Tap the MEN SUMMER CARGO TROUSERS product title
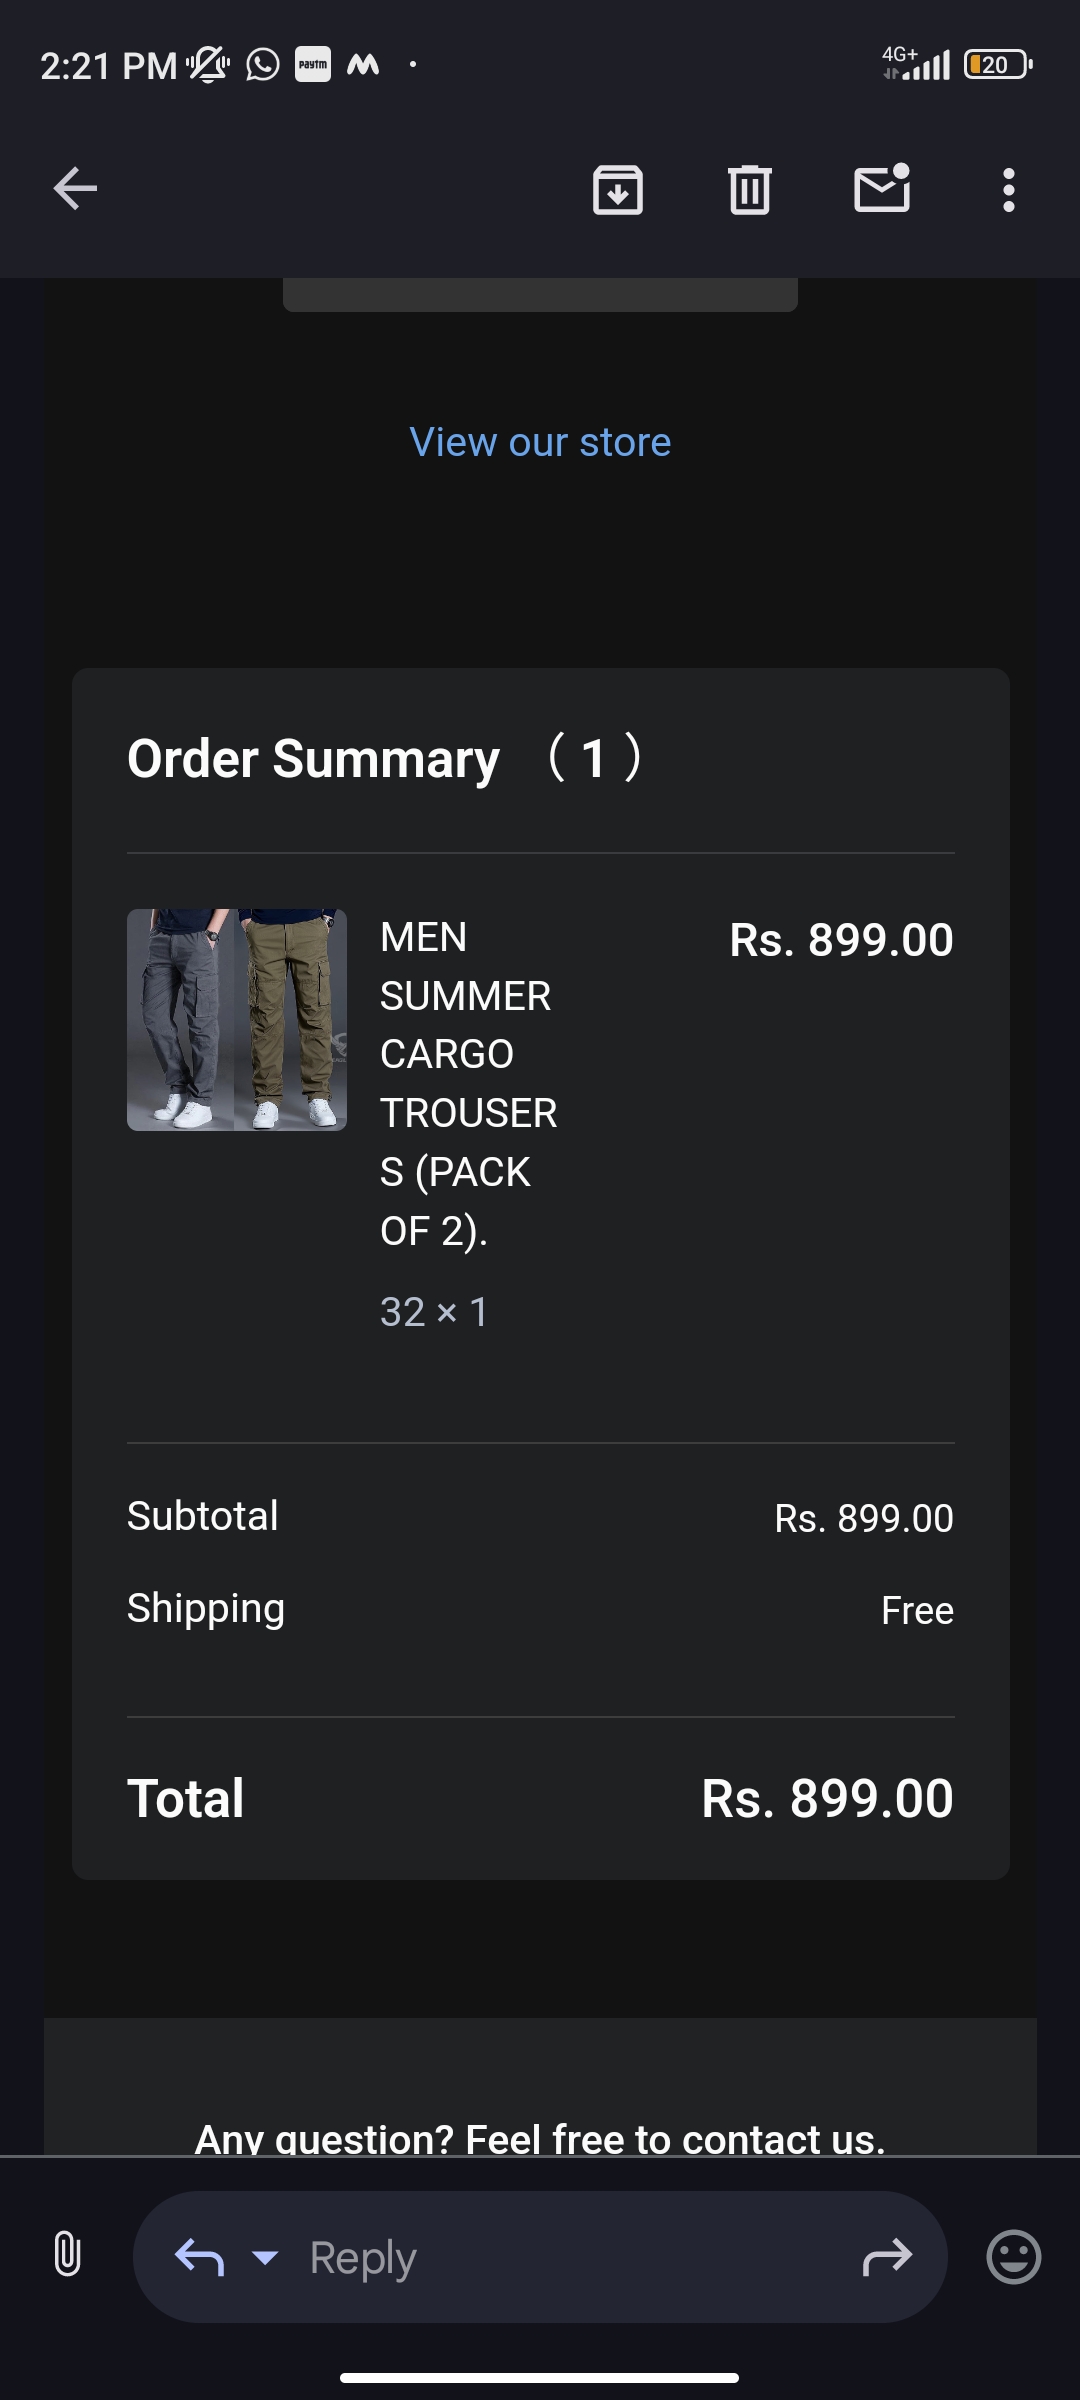This screenshot has height=2400, width=1080. (468, 1083)
